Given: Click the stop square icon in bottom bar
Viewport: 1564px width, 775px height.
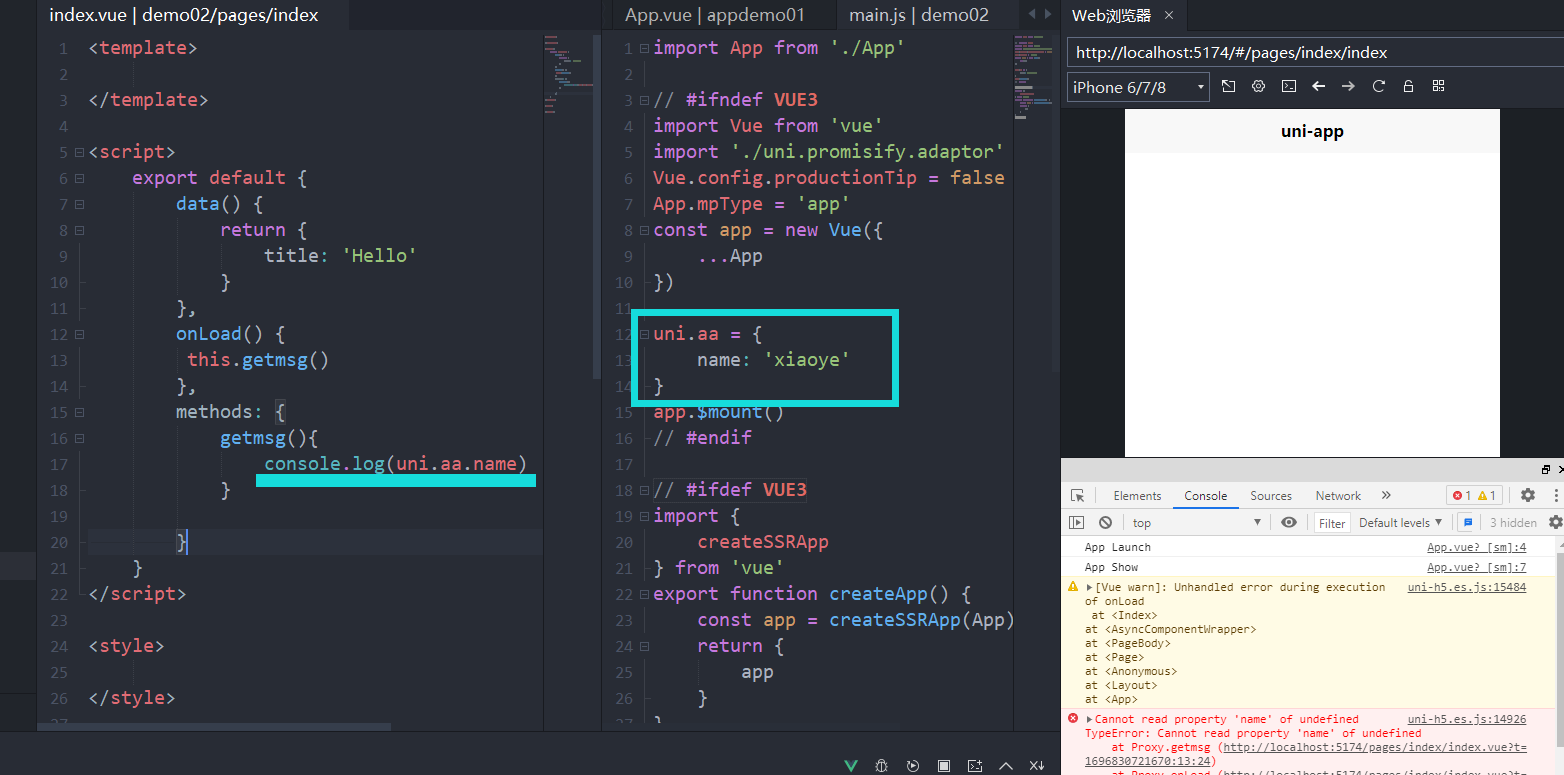Looking at the screenshot, I should 943,766.
